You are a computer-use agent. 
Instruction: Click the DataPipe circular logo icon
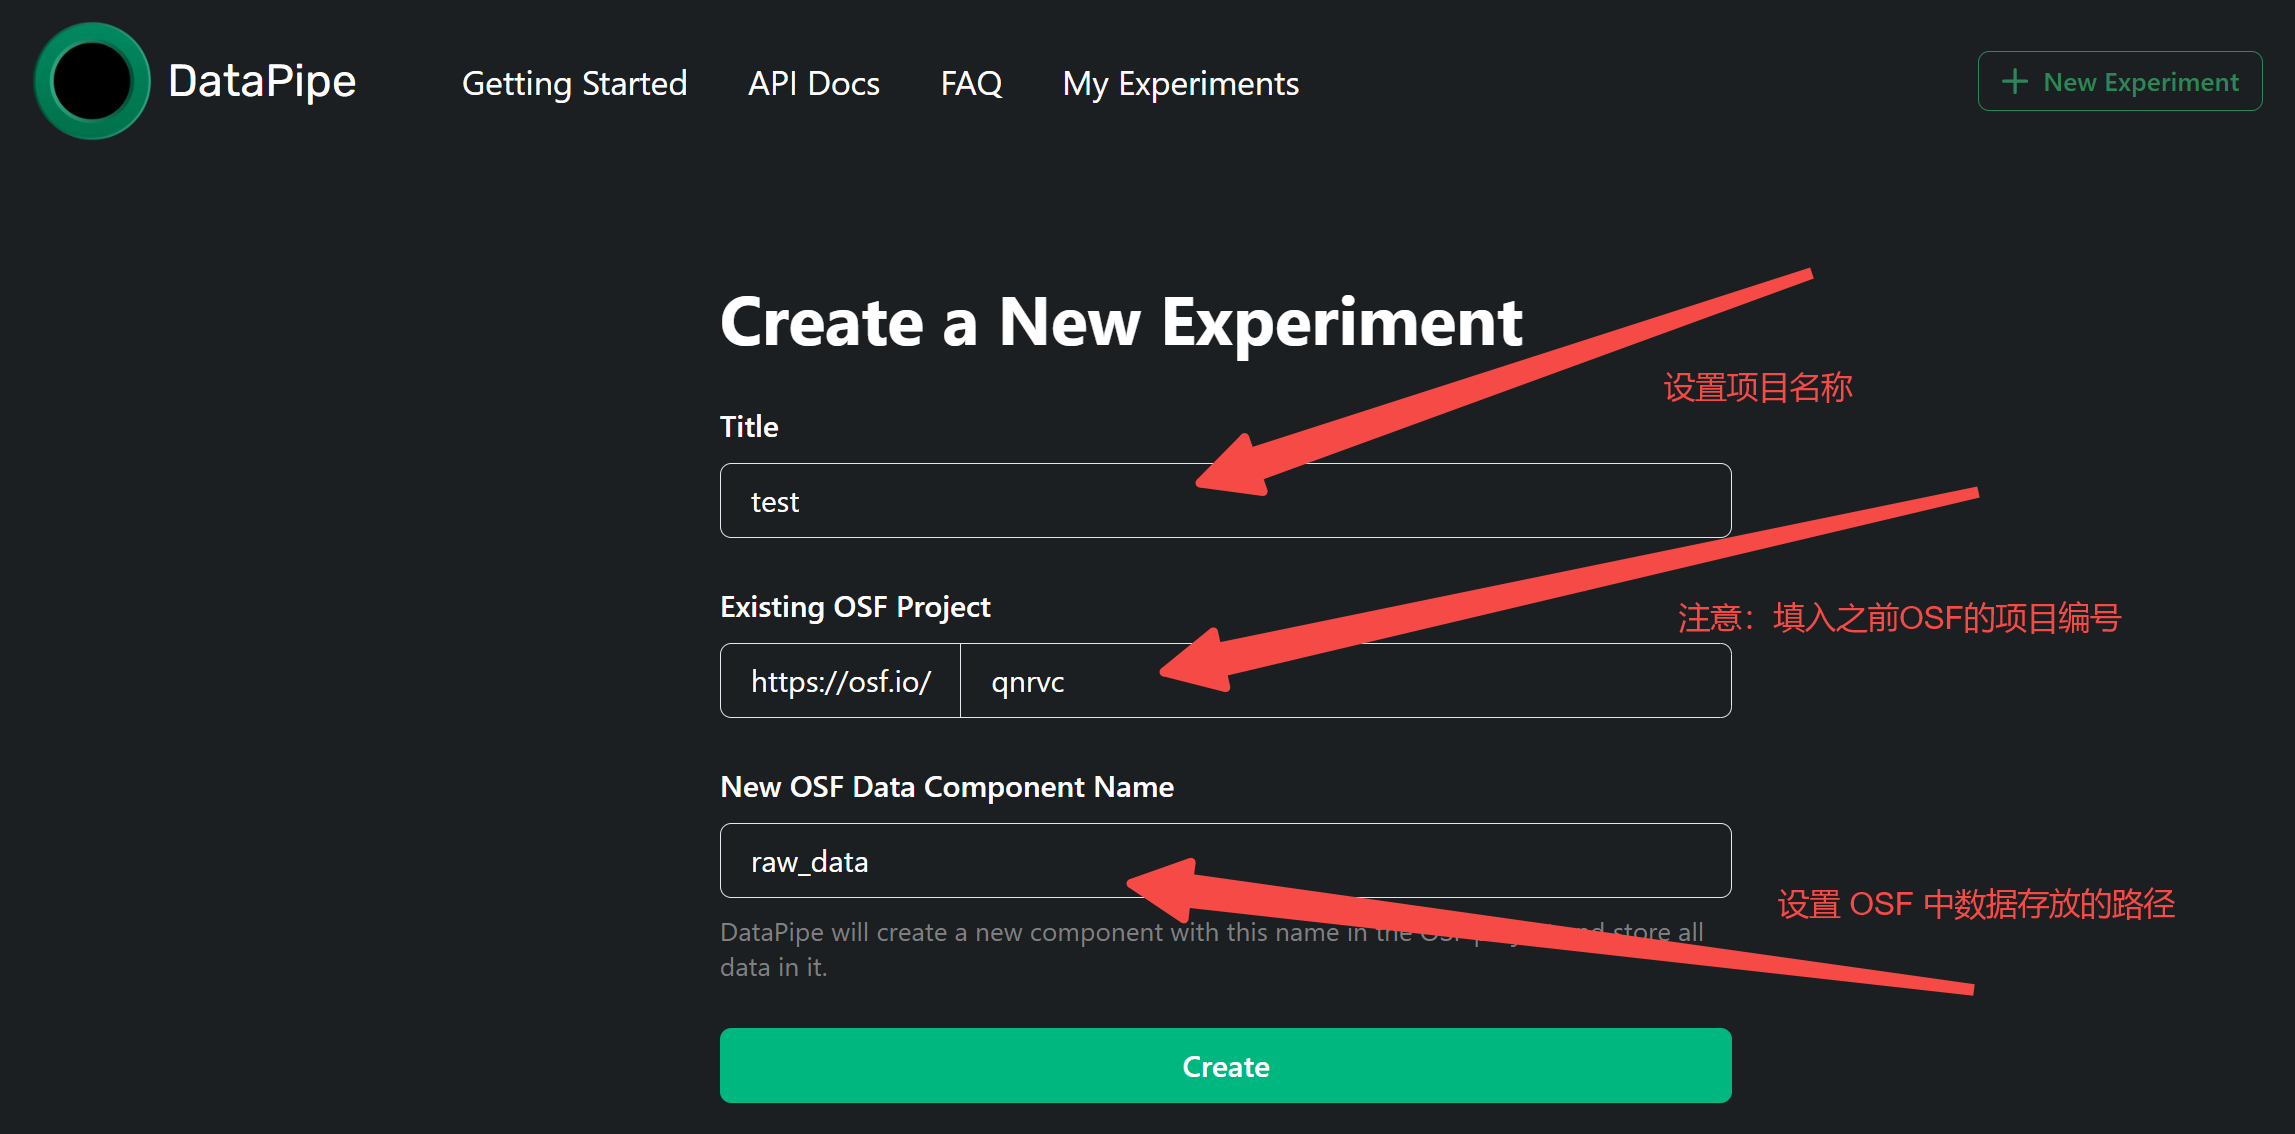[92, 82]
